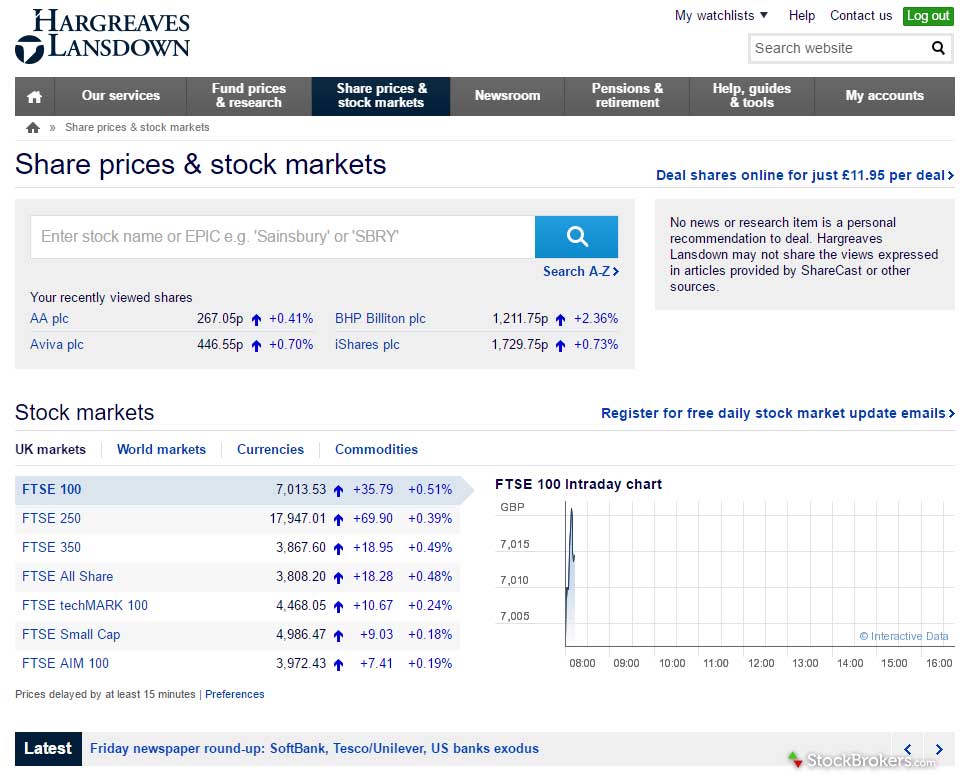Viewport: 961px width, 784px height.
Task: Open the Contact us link
Action: (860, 15)
